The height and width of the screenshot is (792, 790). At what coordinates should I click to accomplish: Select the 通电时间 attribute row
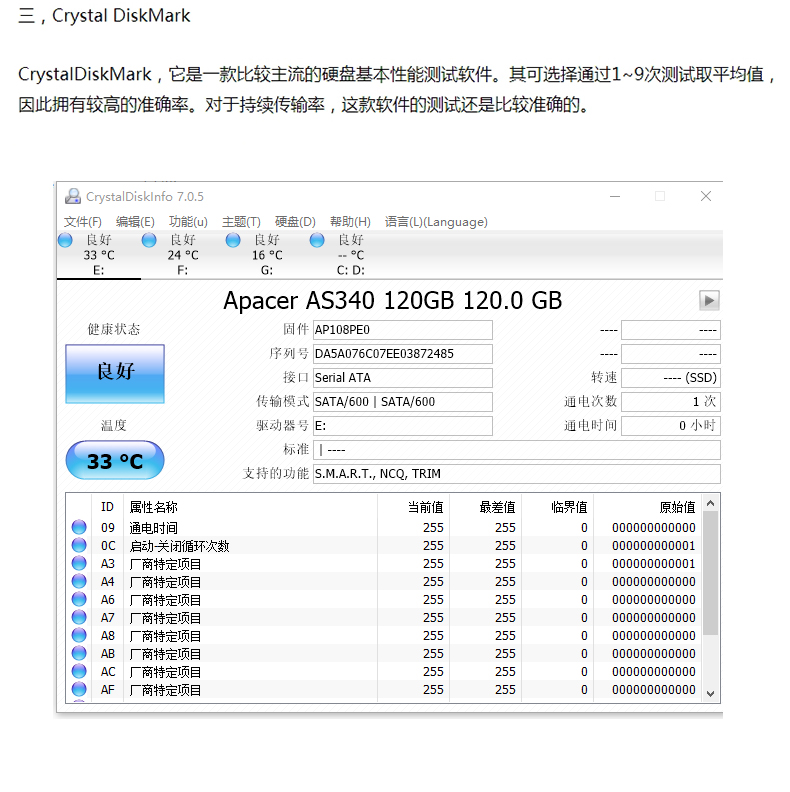point(383,527)
